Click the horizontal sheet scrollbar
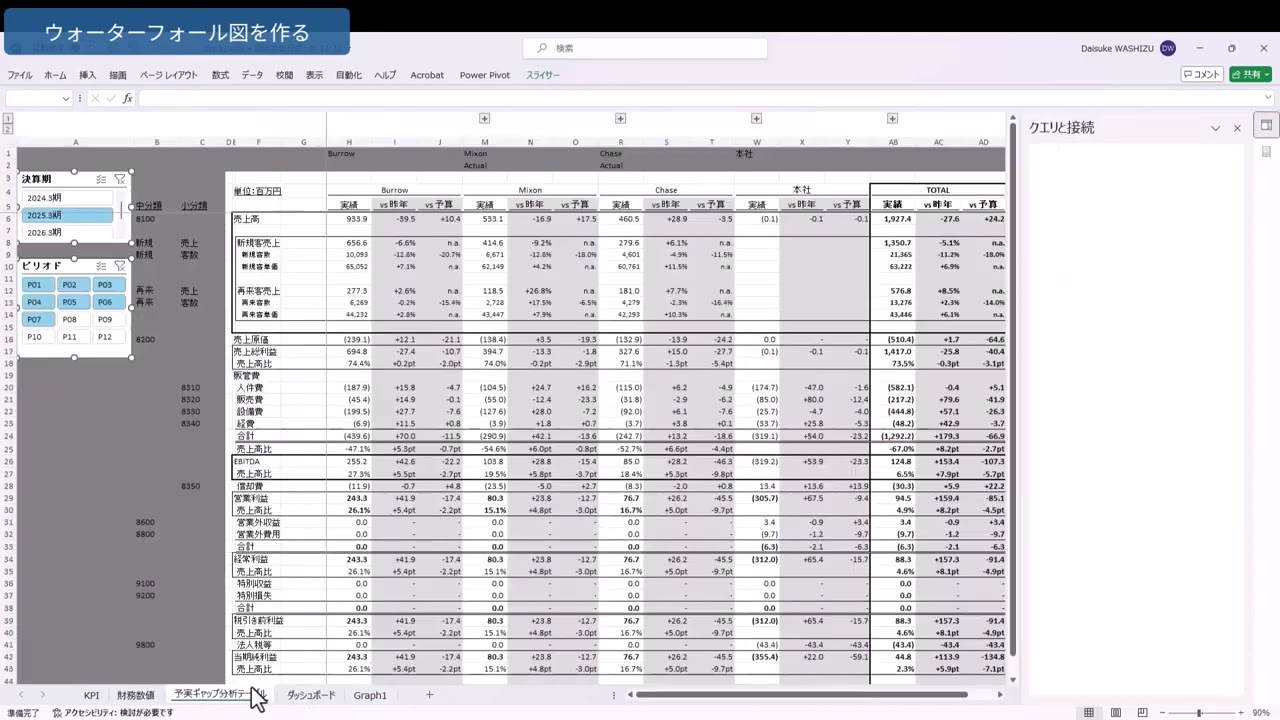The width and height of the screenshot is (1280, 720). pos(801,695)
